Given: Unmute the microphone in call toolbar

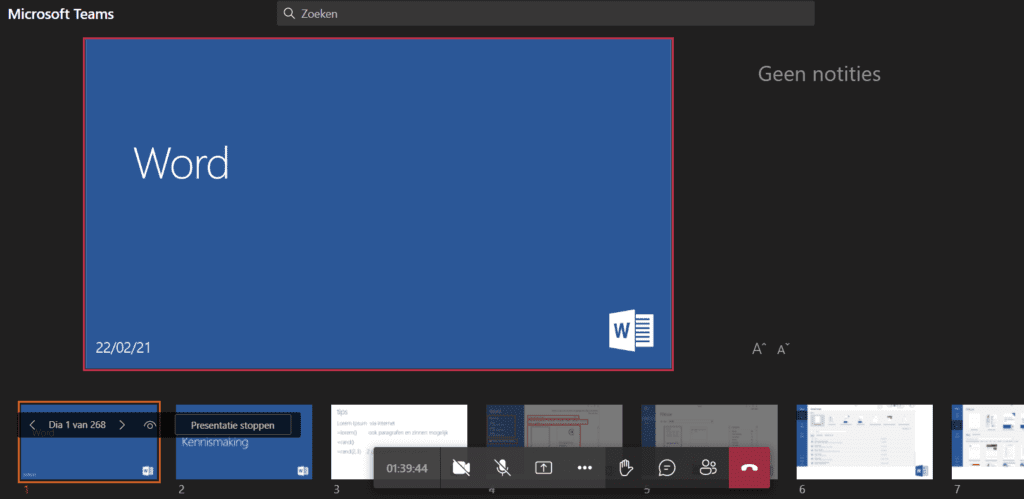Looking at the screenshot, I should click(x=502, y=468).
